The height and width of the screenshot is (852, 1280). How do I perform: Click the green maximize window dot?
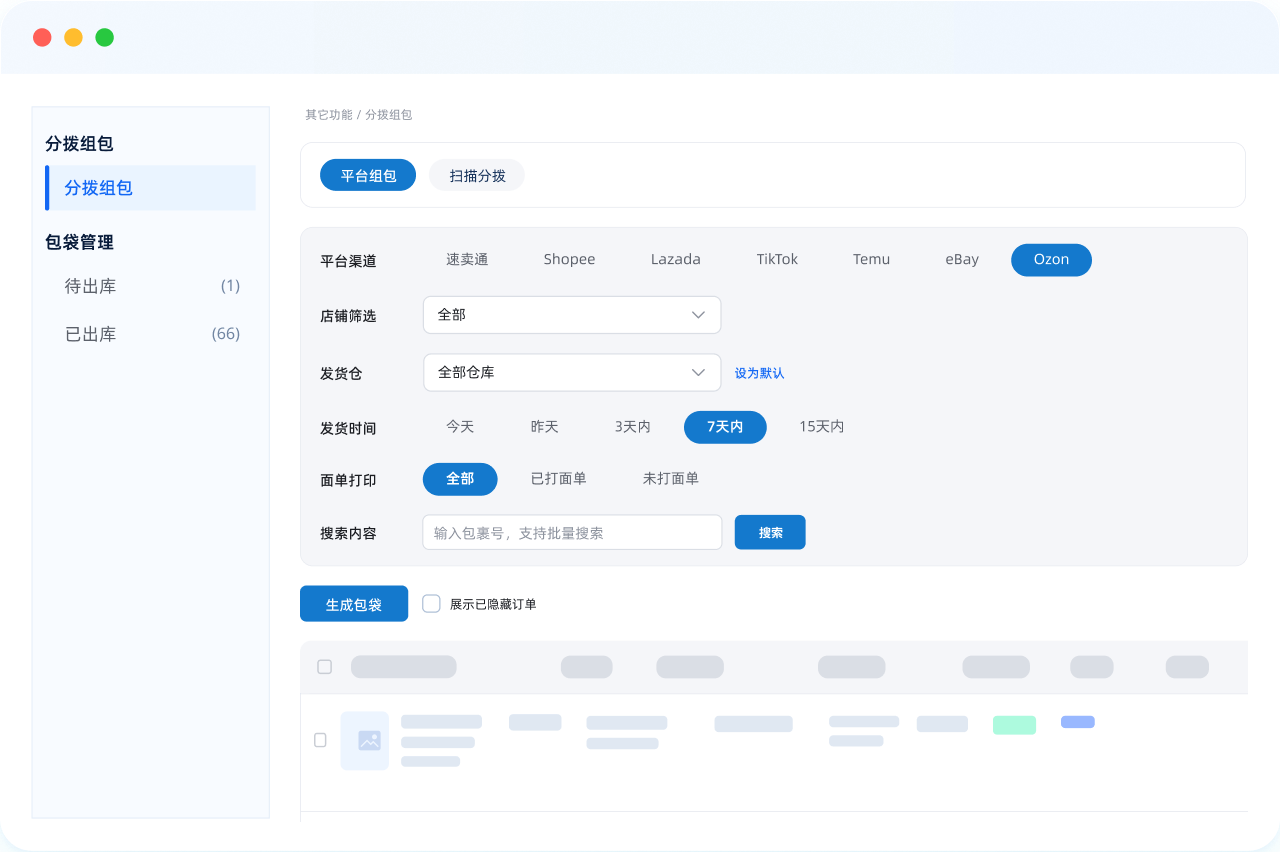(104, 37)
